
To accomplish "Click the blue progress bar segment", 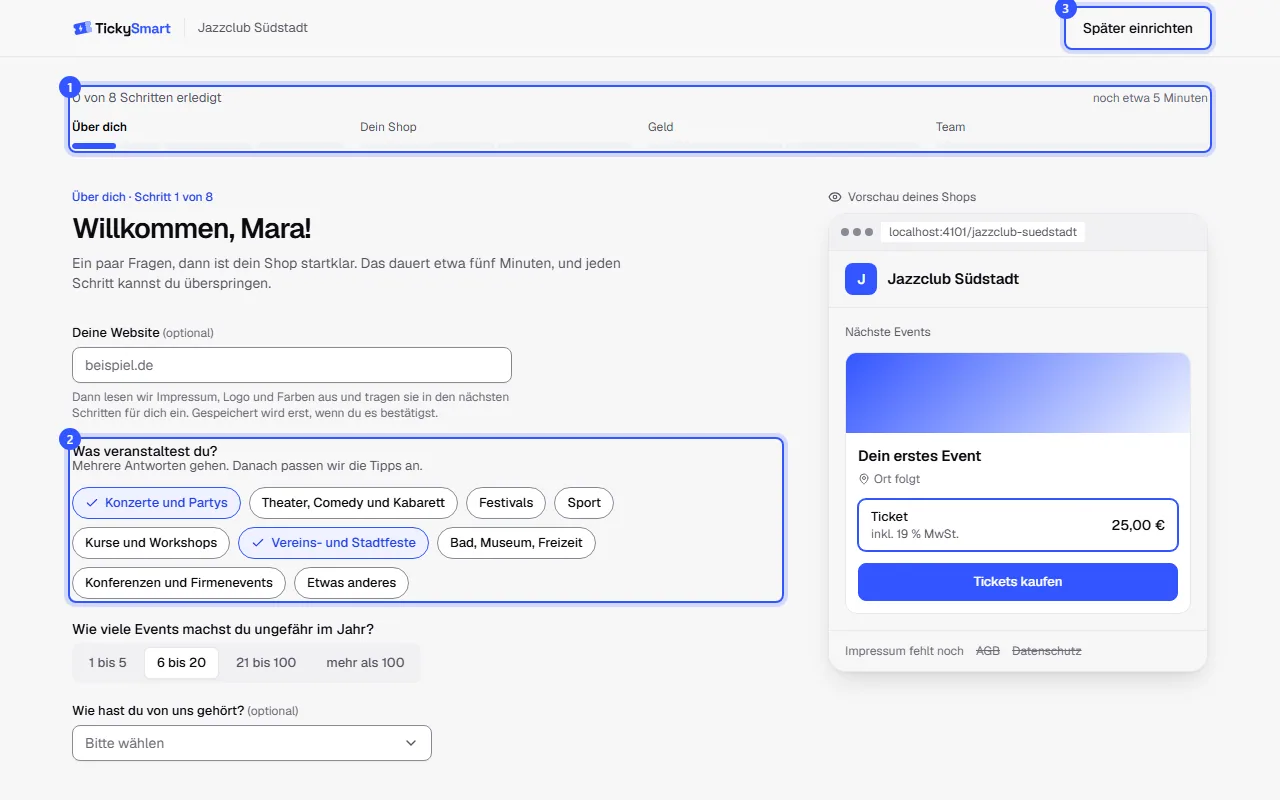I will (x=94, y=146).
